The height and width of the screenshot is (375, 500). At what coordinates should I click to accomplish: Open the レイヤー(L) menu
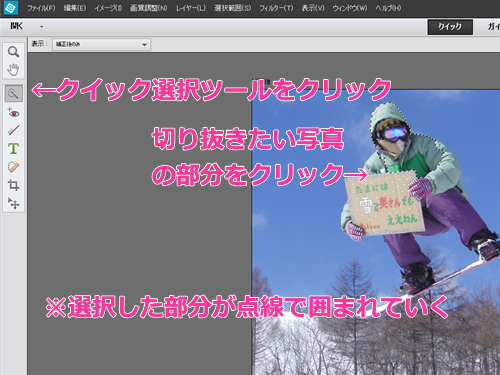(191, 8)
